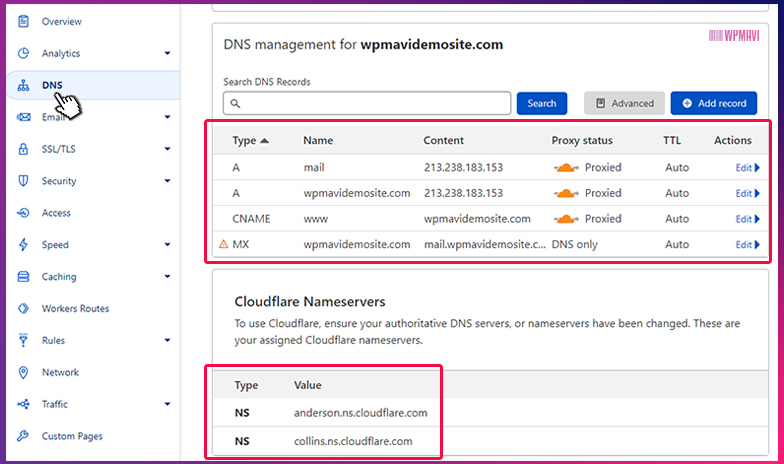Viewport: 784px width, 464px height.
Task: Click the blue Search button
Action: click(x=542, y=104)
